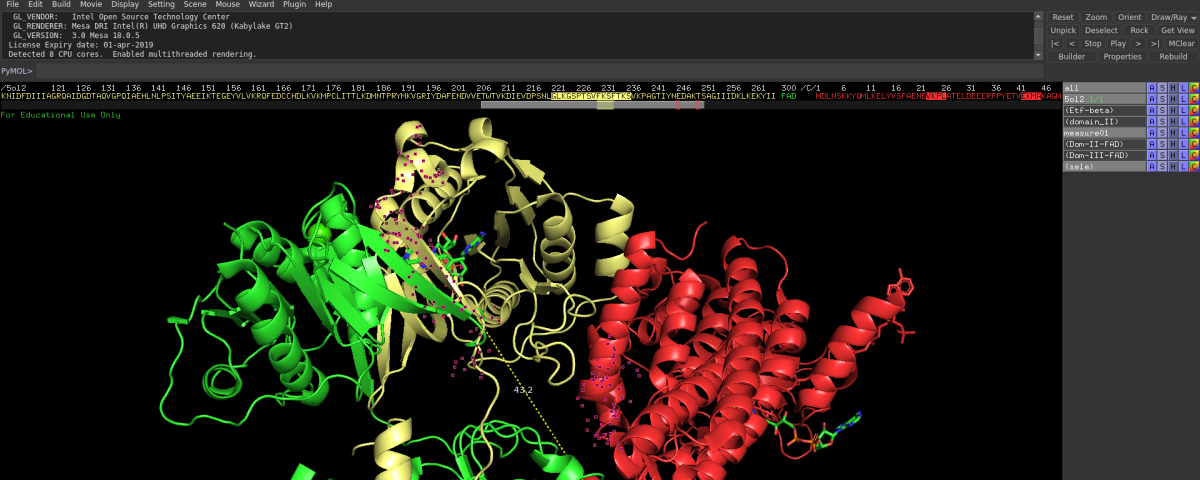Click Show (S) for domain_II selection

[1162, 121]
